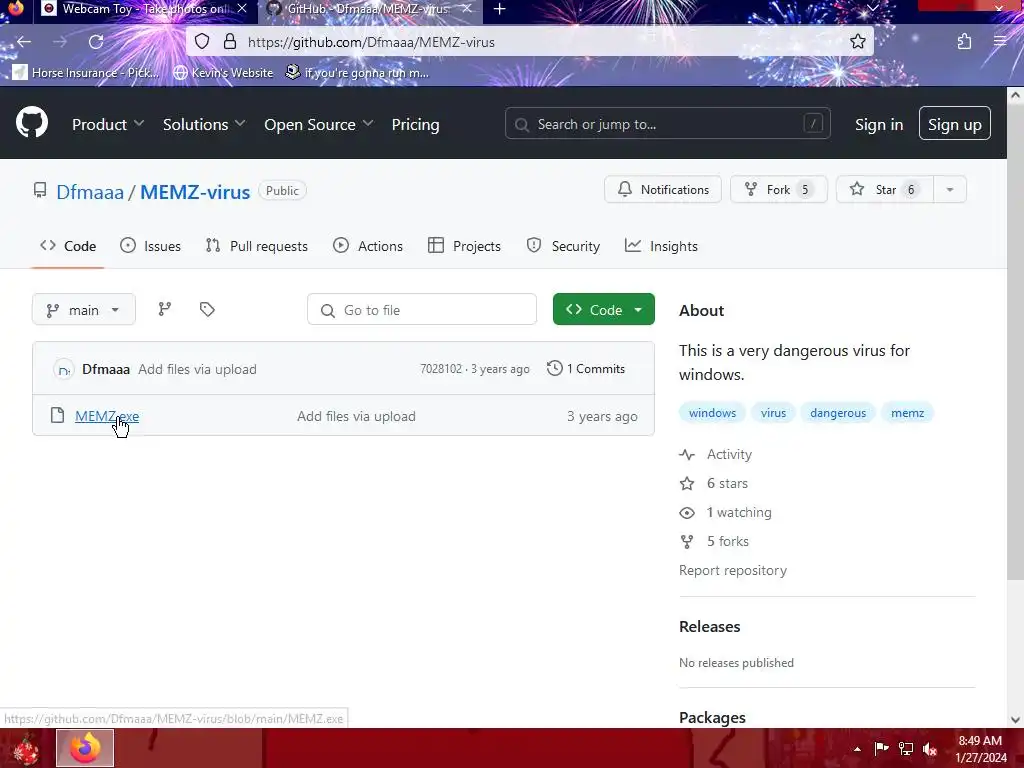1024x768 pixels.
Task: Select the virus topic tag
Action: pyautogui.click(x=773, y=413)
